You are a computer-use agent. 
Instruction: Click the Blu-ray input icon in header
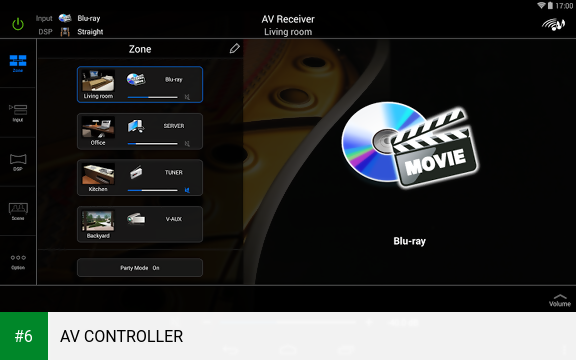click(x=65, y=18)
